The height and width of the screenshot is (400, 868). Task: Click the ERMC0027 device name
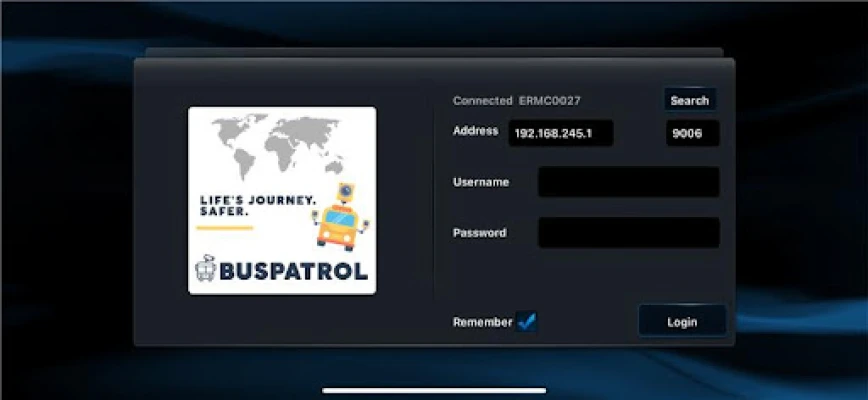coord(550,101)
